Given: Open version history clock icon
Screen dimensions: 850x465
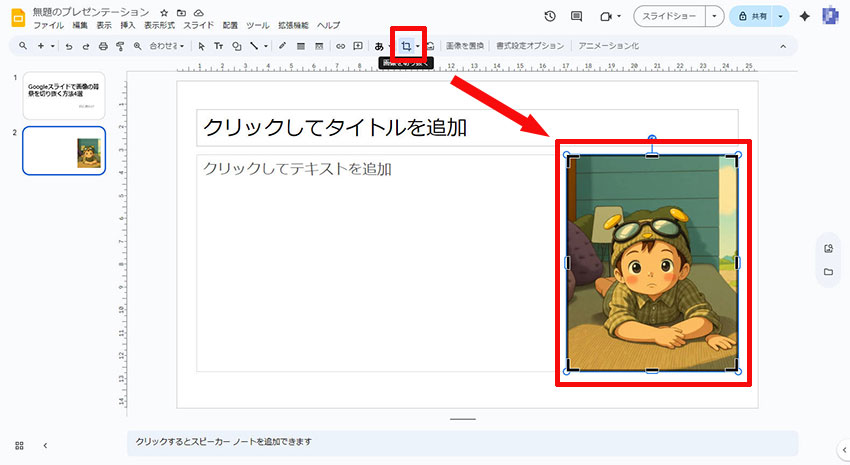Looking at the screenshot, I should pos(550,16).
